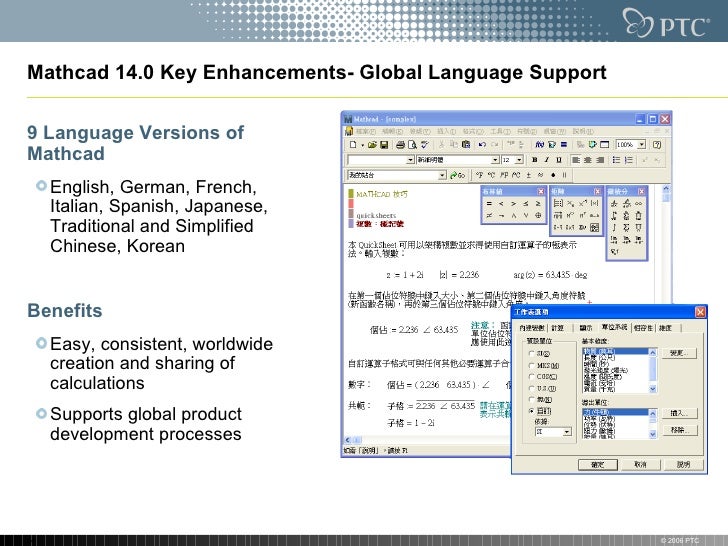The width and height of the screenshot is (728, 546).
Task: Click the leftmost button at the dialog bottom
Action: tap(598, 464)
